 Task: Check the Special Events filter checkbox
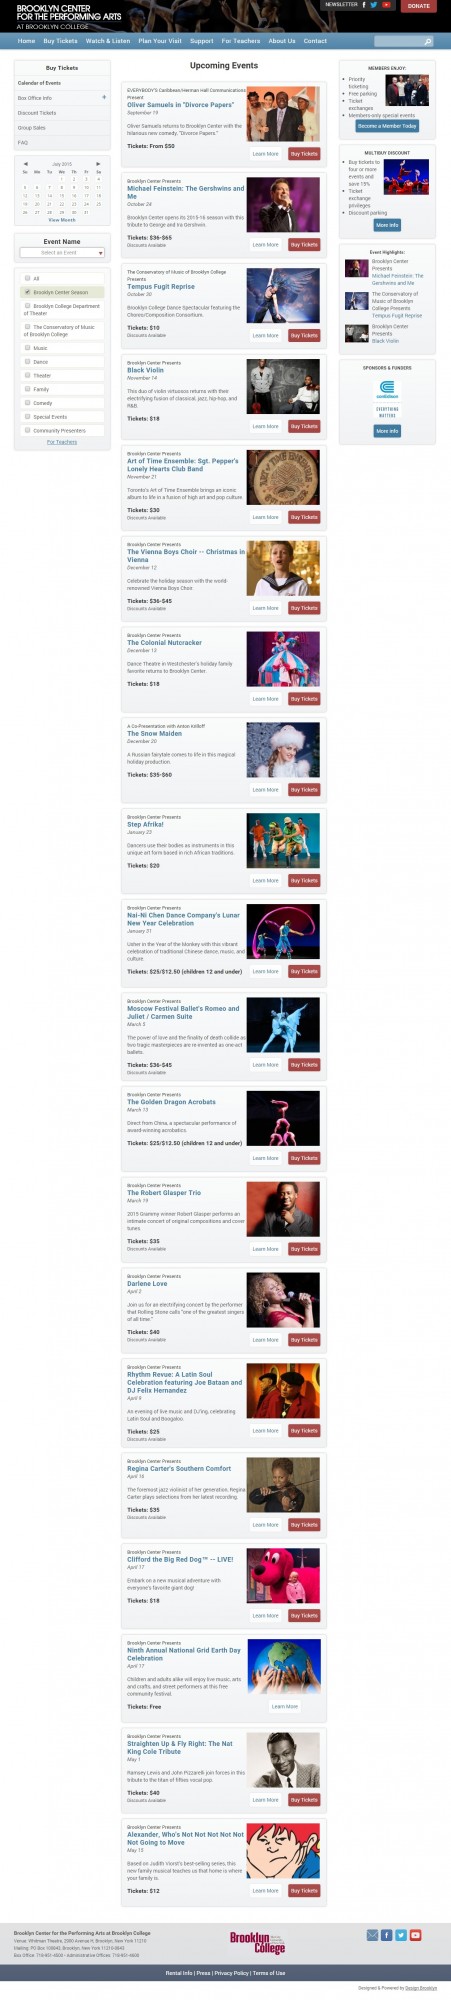[x=28, y=416]
